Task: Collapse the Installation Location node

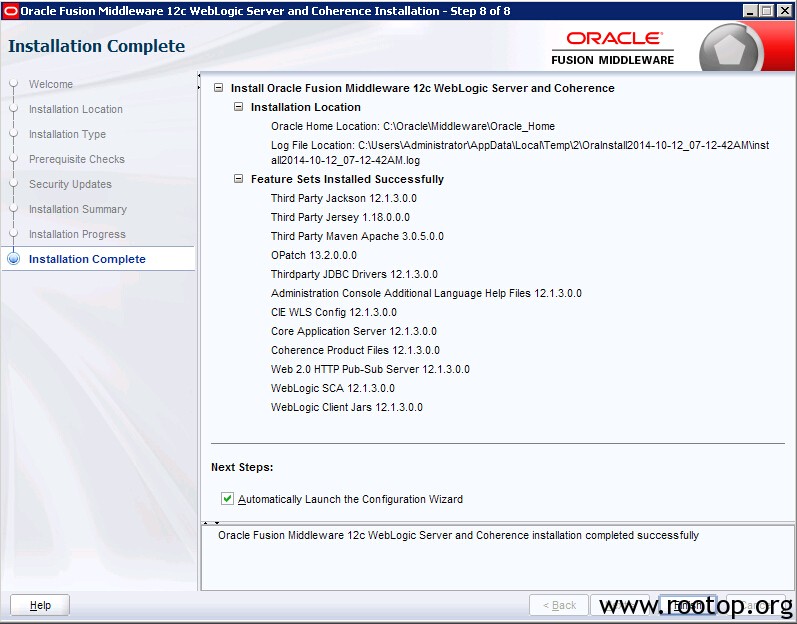Action: point(238,107)
